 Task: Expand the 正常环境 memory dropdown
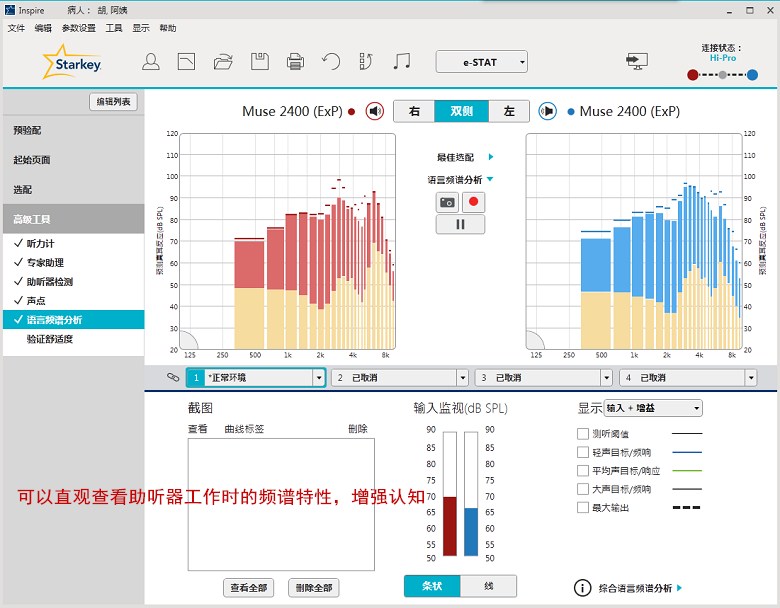[319, 378]
